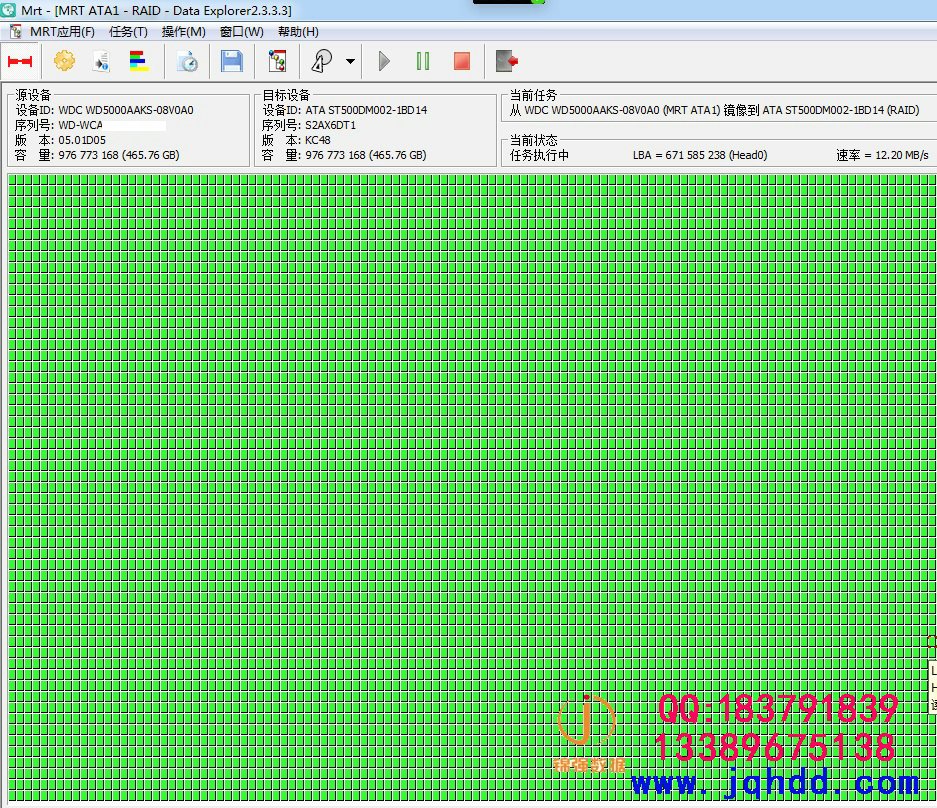Open the orange gear settings icon

[65, 61]
